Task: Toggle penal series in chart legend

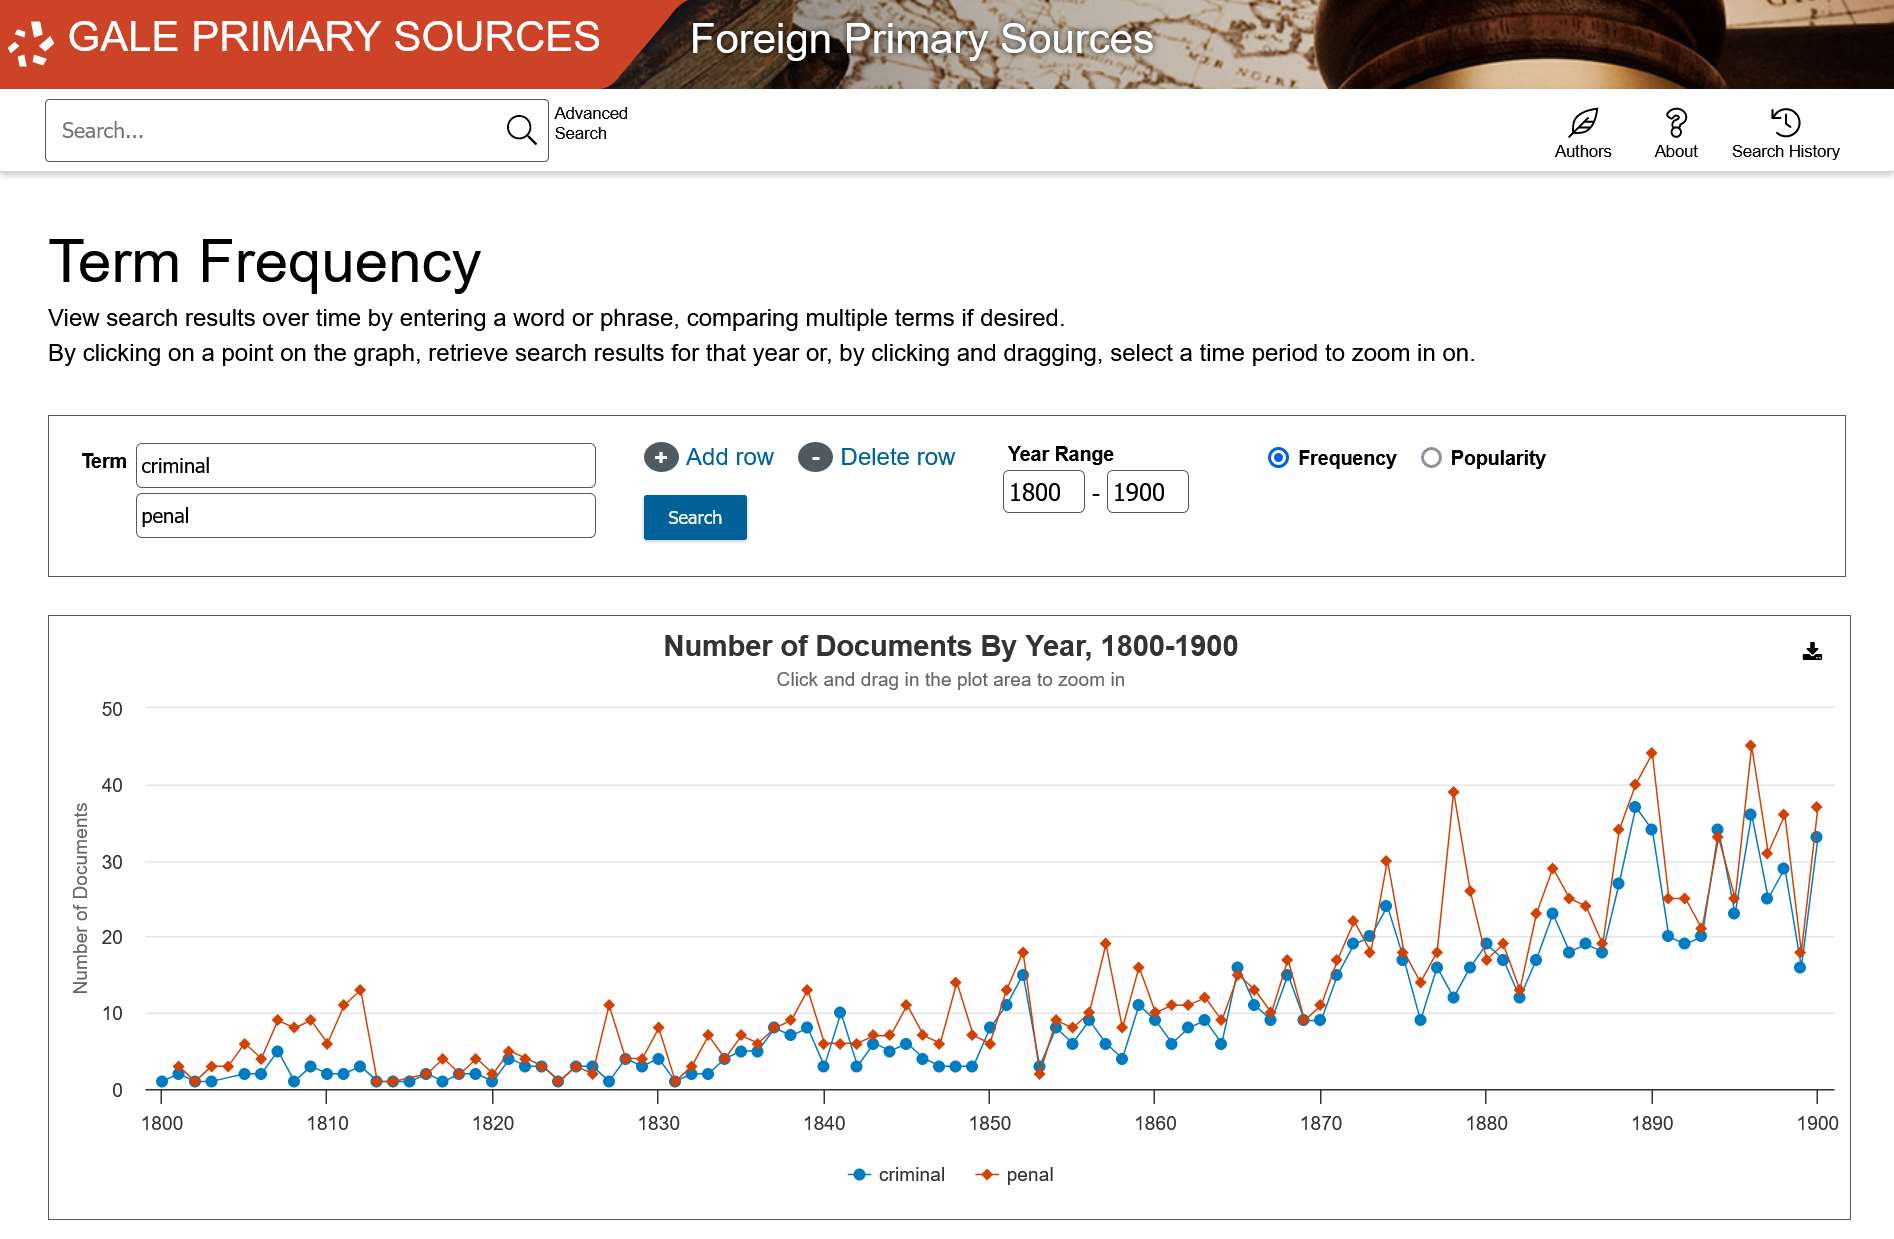Action: pyautogui.click(x=1015, y=1174)
